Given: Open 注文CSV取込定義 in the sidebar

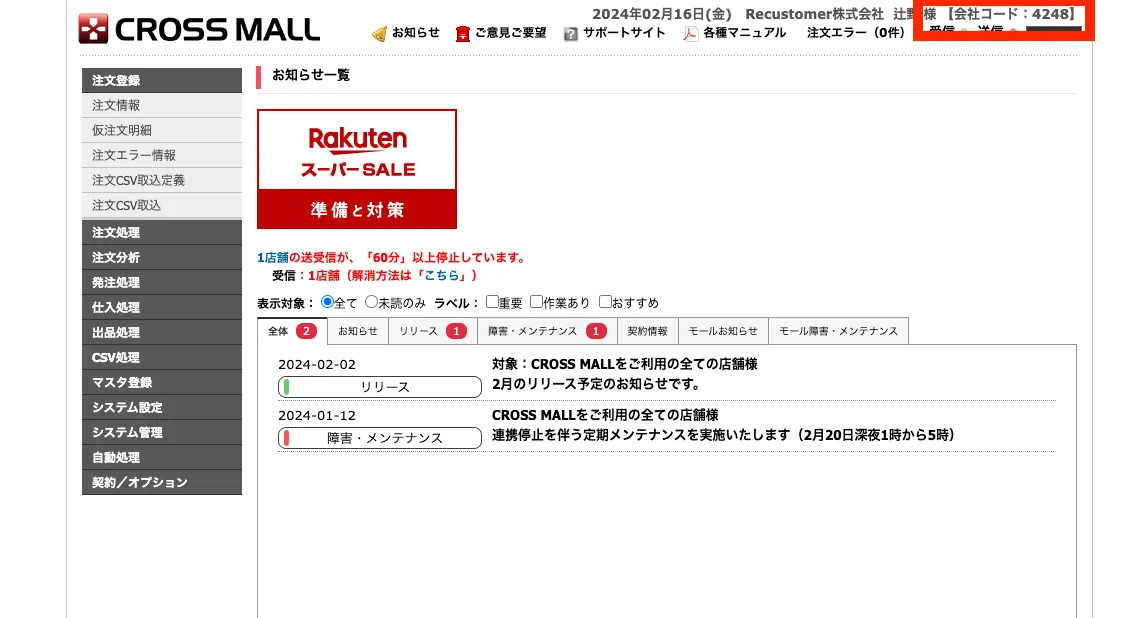Looking at the screenshot, I should pos(162,180).
